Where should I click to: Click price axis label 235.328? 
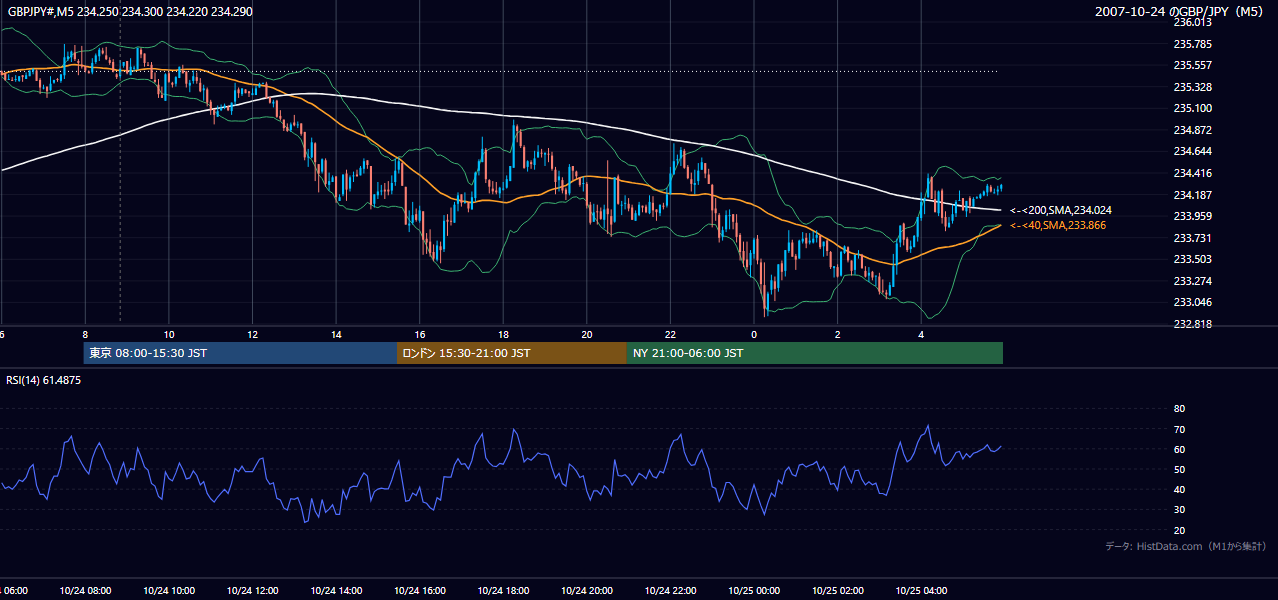(x=1192, y=87)
